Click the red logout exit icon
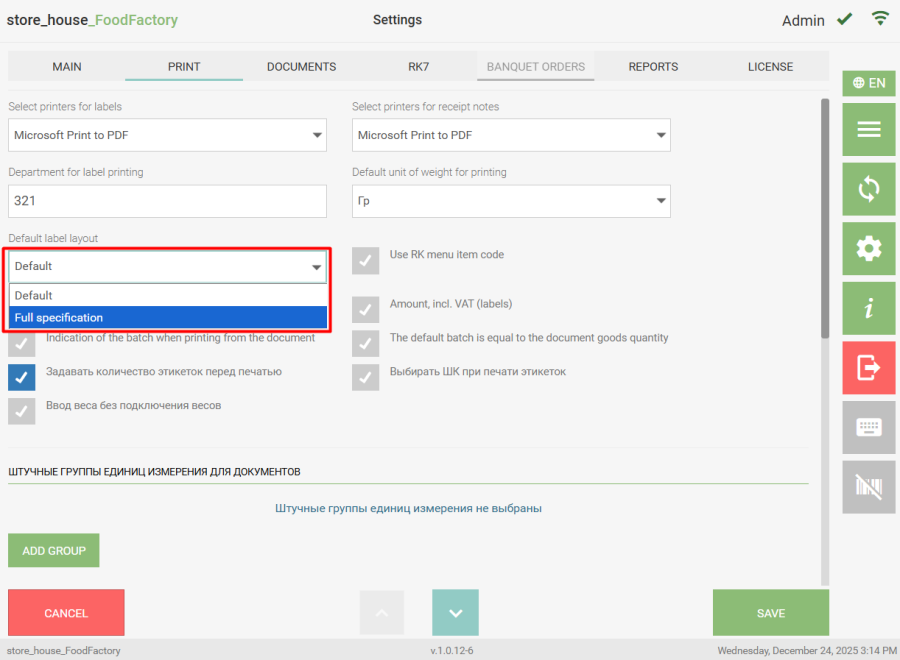 click(x=868, y=367)
